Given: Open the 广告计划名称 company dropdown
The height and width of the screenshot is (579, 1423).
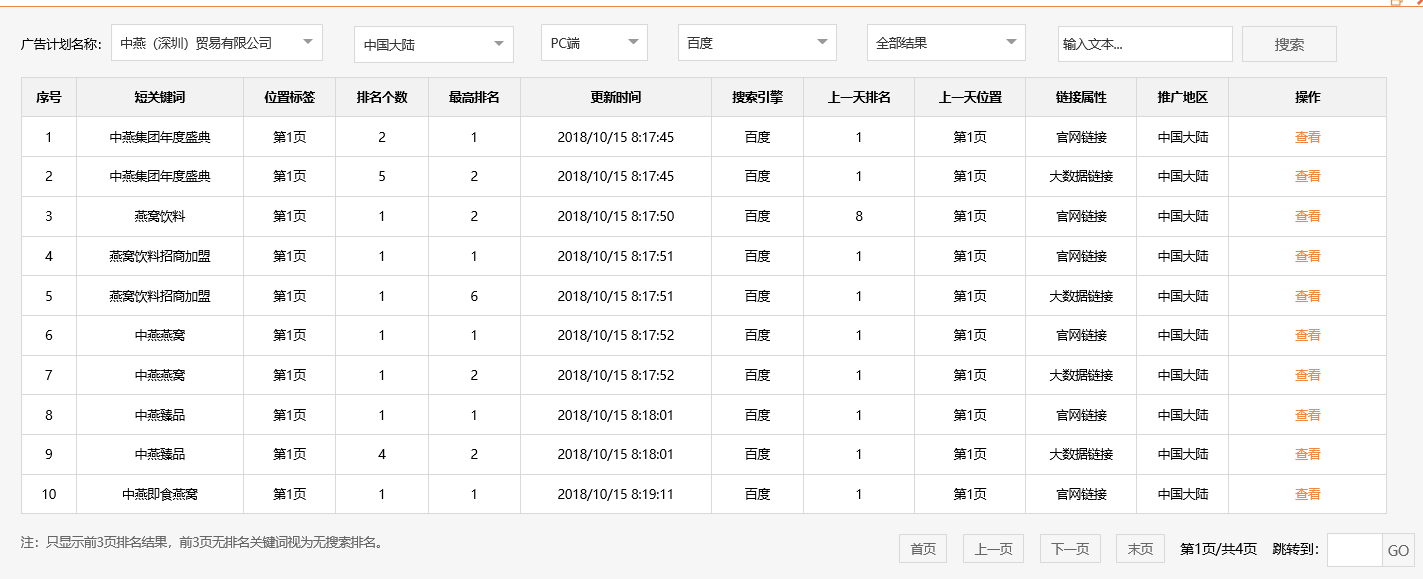Looking at the screenshot, I should [216, 42].
